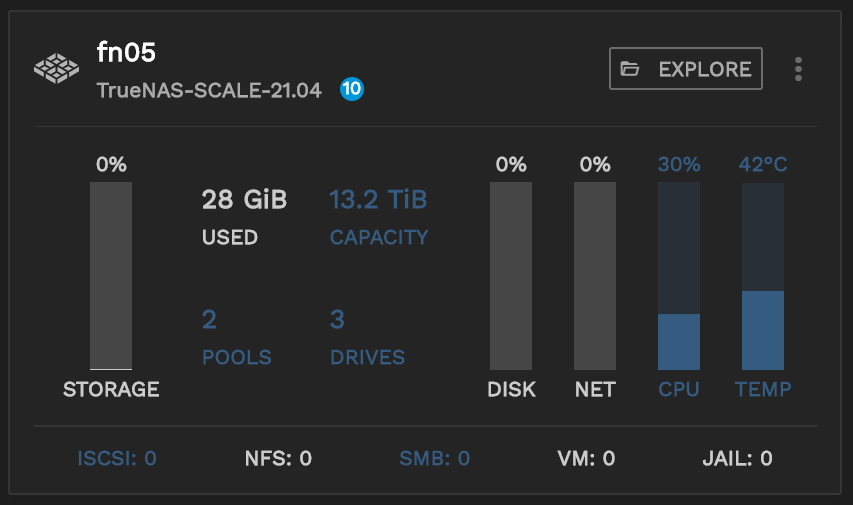853x505 pixels.
Task: Click the SMB: 0 link
Action: pyautogui.click(x=434, y=459)
